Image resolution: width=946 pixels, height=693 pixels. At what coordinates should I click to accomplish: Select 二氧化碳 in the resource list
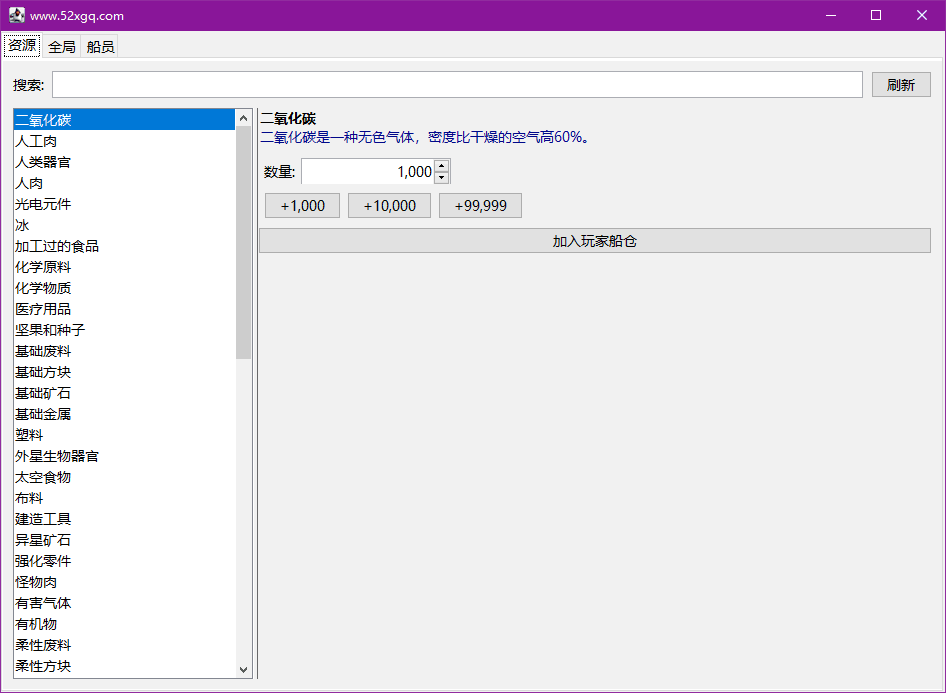pyautogui.click(x=124, y=120)
